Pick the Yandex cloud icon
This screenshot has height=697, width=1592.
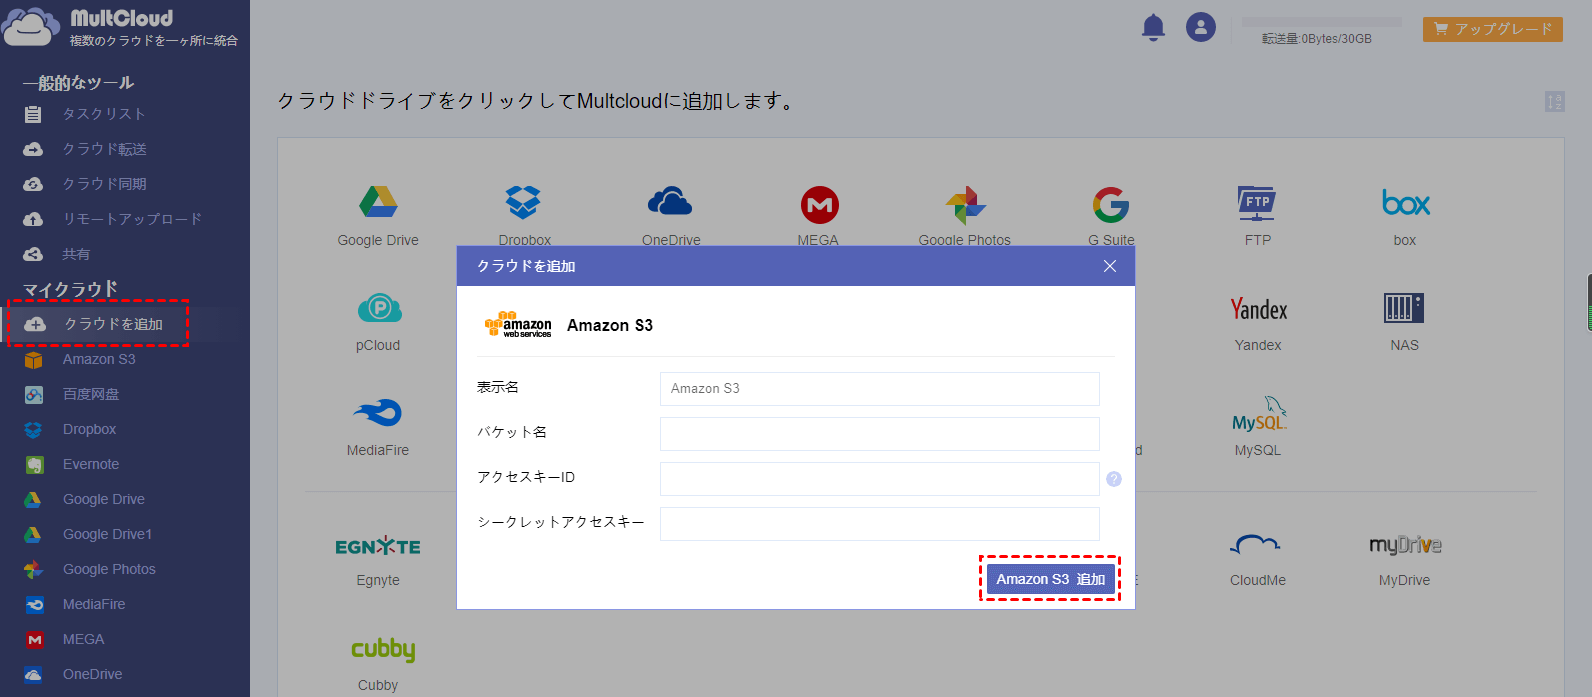point(1258,309)
